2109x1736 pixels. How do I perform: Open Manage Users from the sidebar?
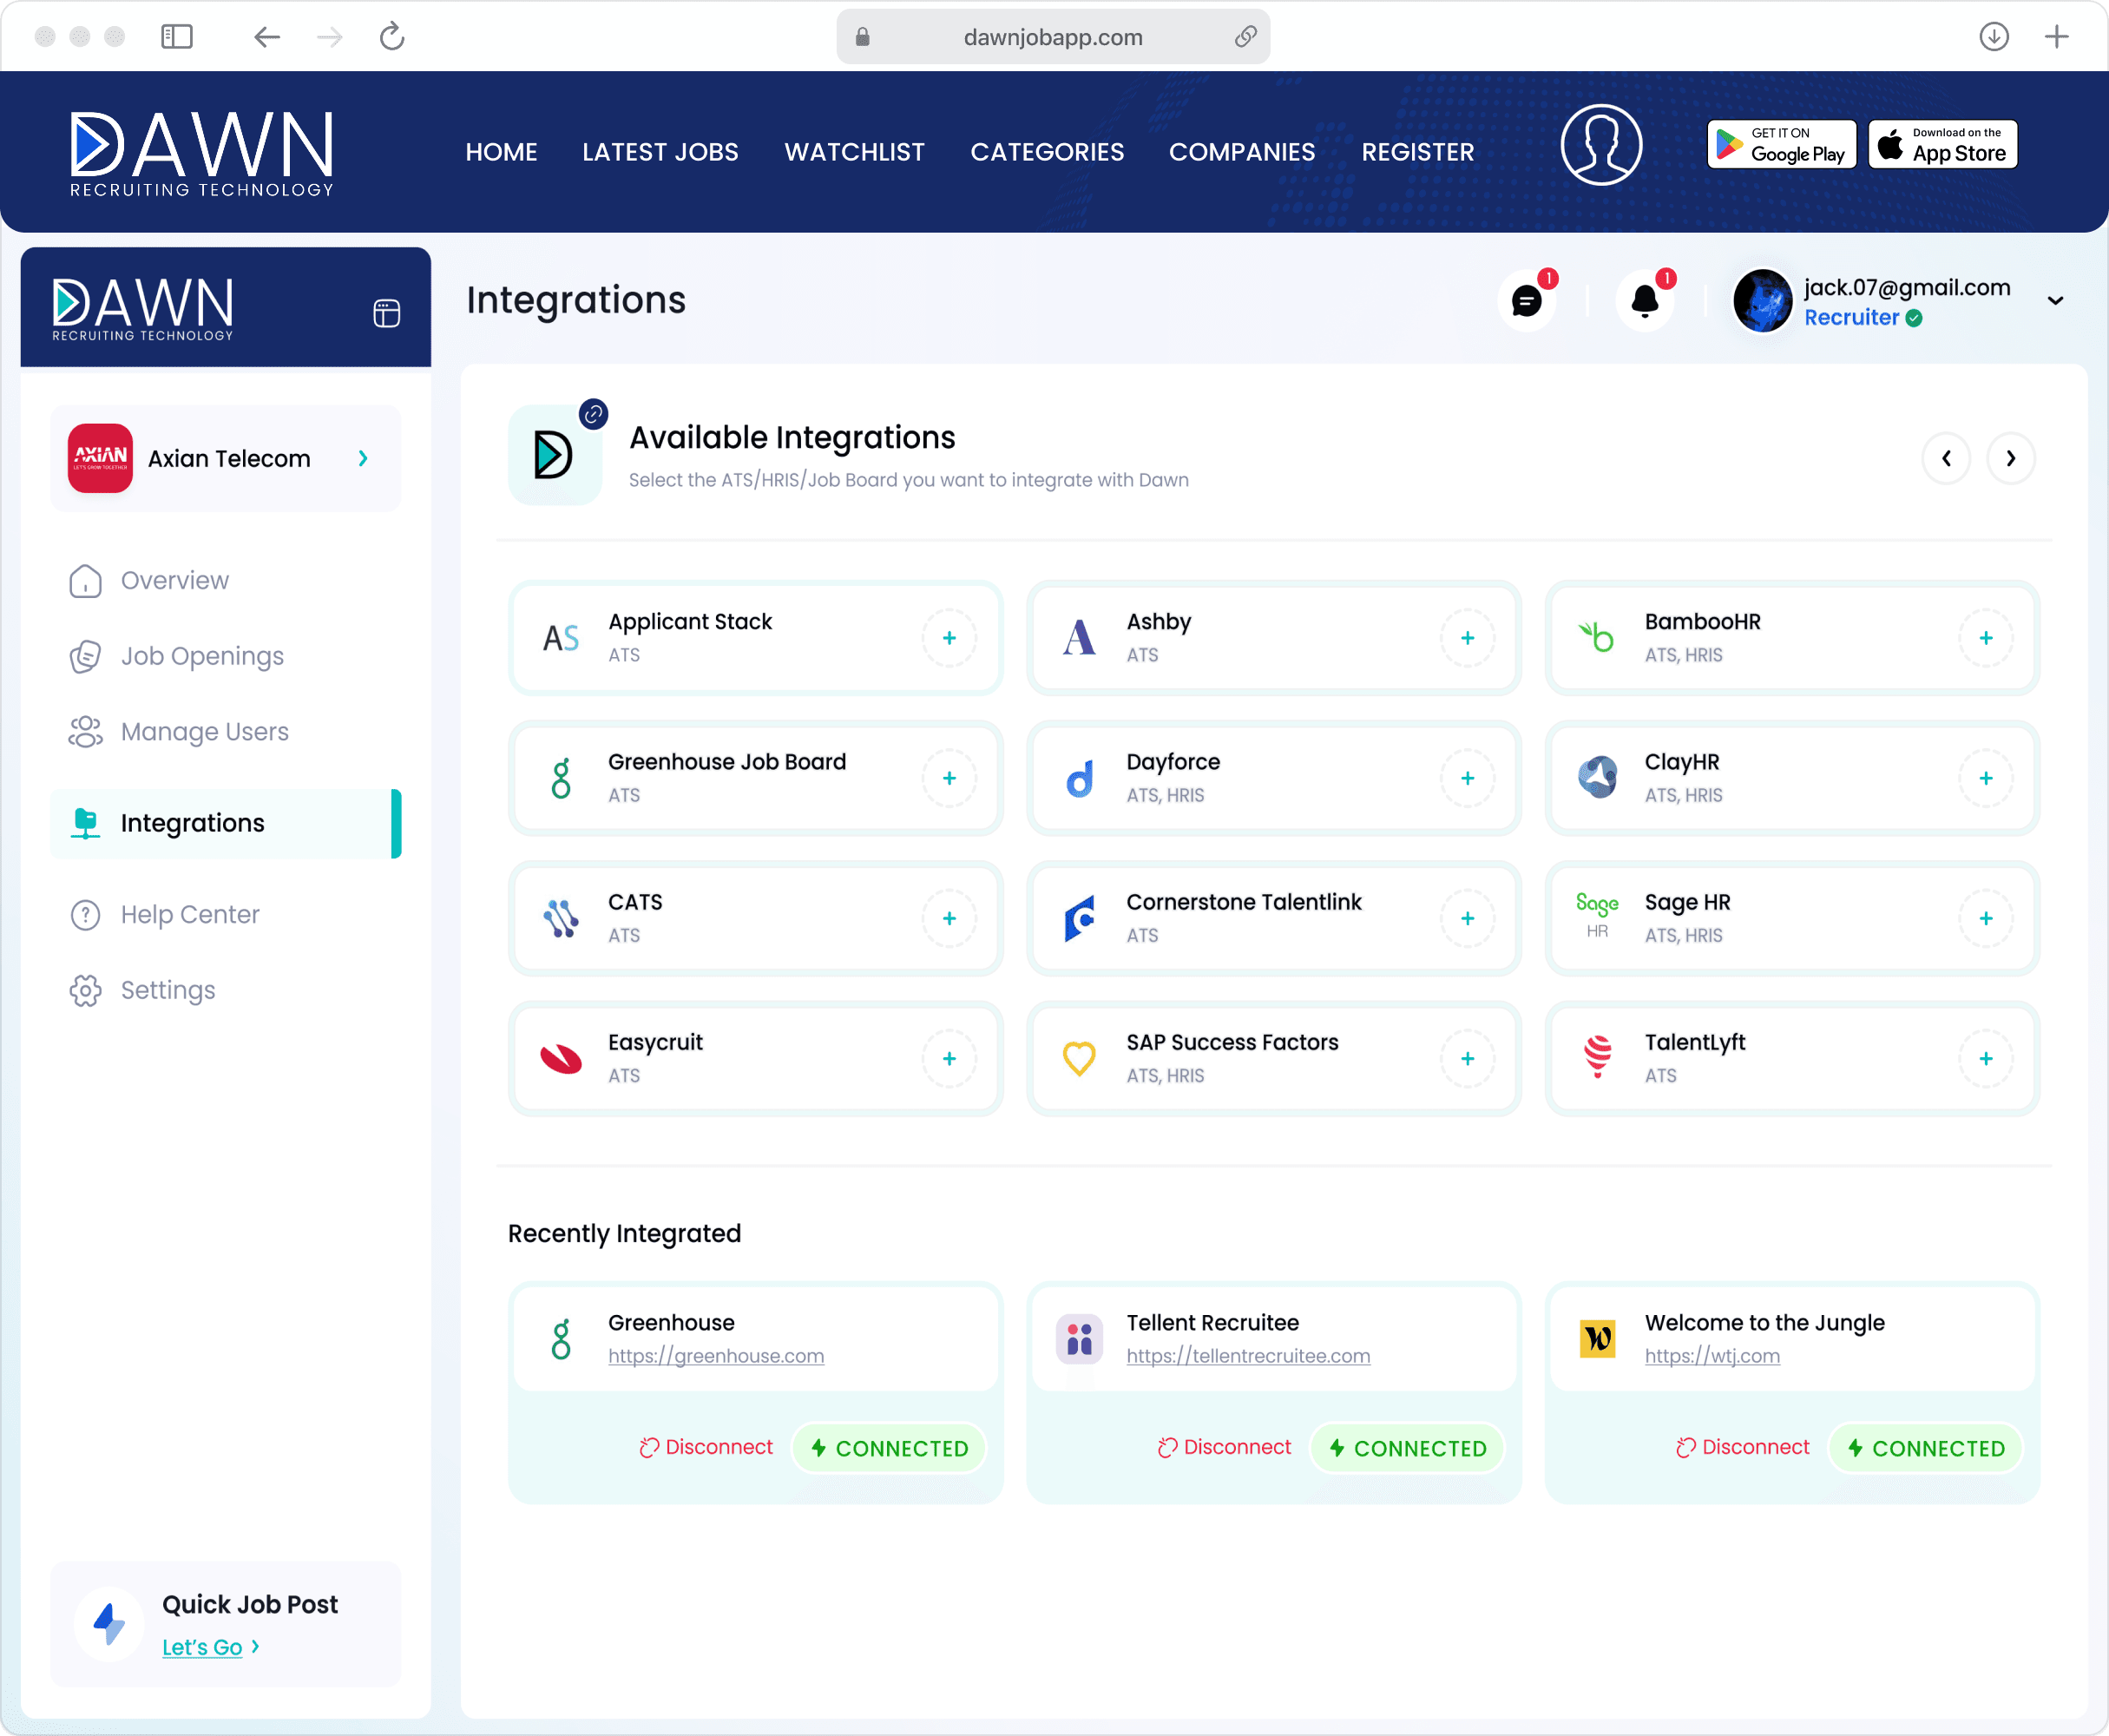coord(204,731)
